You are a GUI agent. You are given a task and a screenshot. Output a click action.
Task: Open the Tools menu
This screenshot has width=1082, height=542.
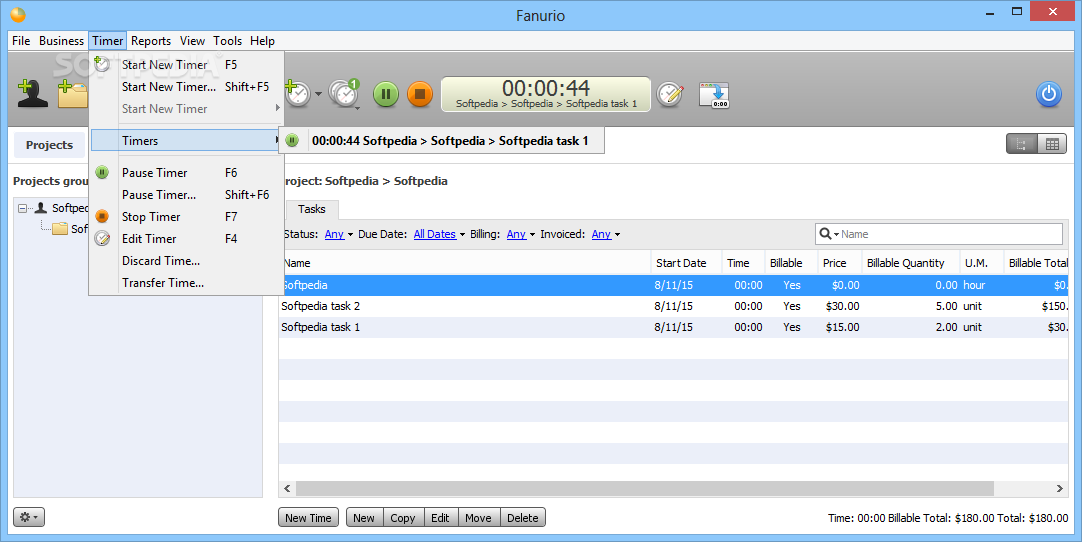click(x=228, y=41)
